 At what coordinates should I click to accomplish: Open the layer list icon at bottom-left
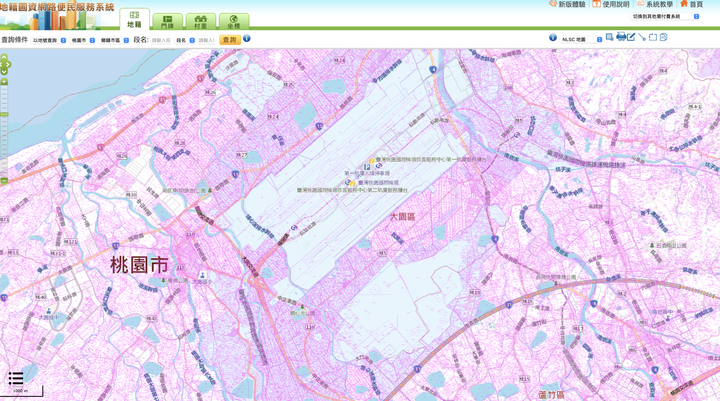tap(16, 378)
